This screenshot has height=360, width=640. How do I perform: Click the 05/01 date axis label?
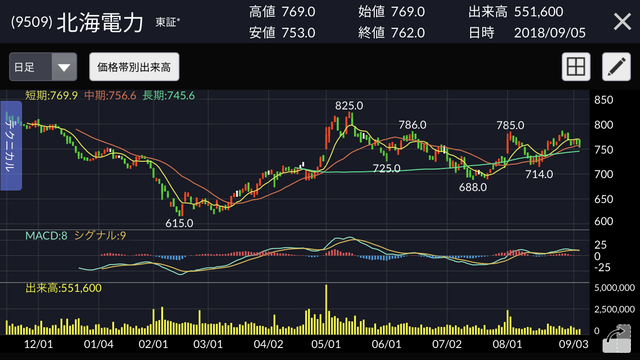coord(326,344)
